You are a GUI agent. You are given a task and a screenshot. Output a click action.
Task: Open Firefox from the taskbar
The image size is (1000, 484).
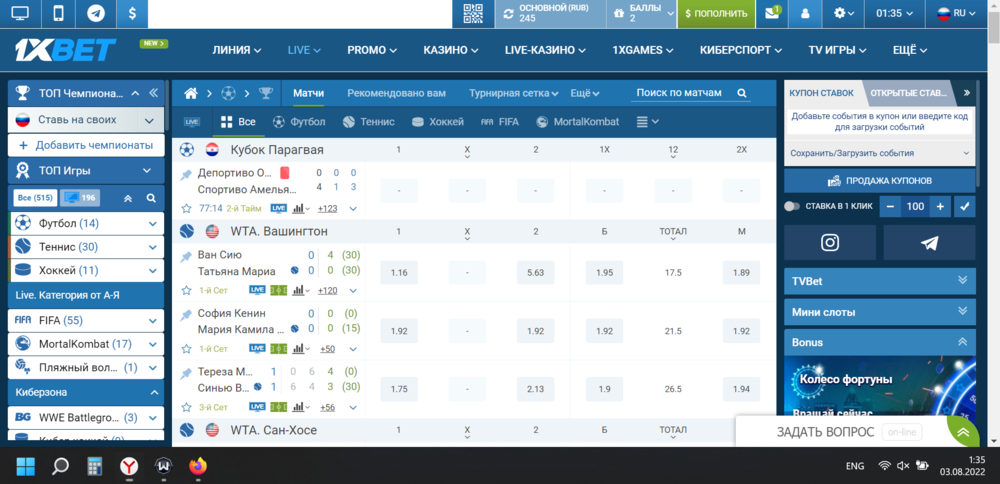198,467
